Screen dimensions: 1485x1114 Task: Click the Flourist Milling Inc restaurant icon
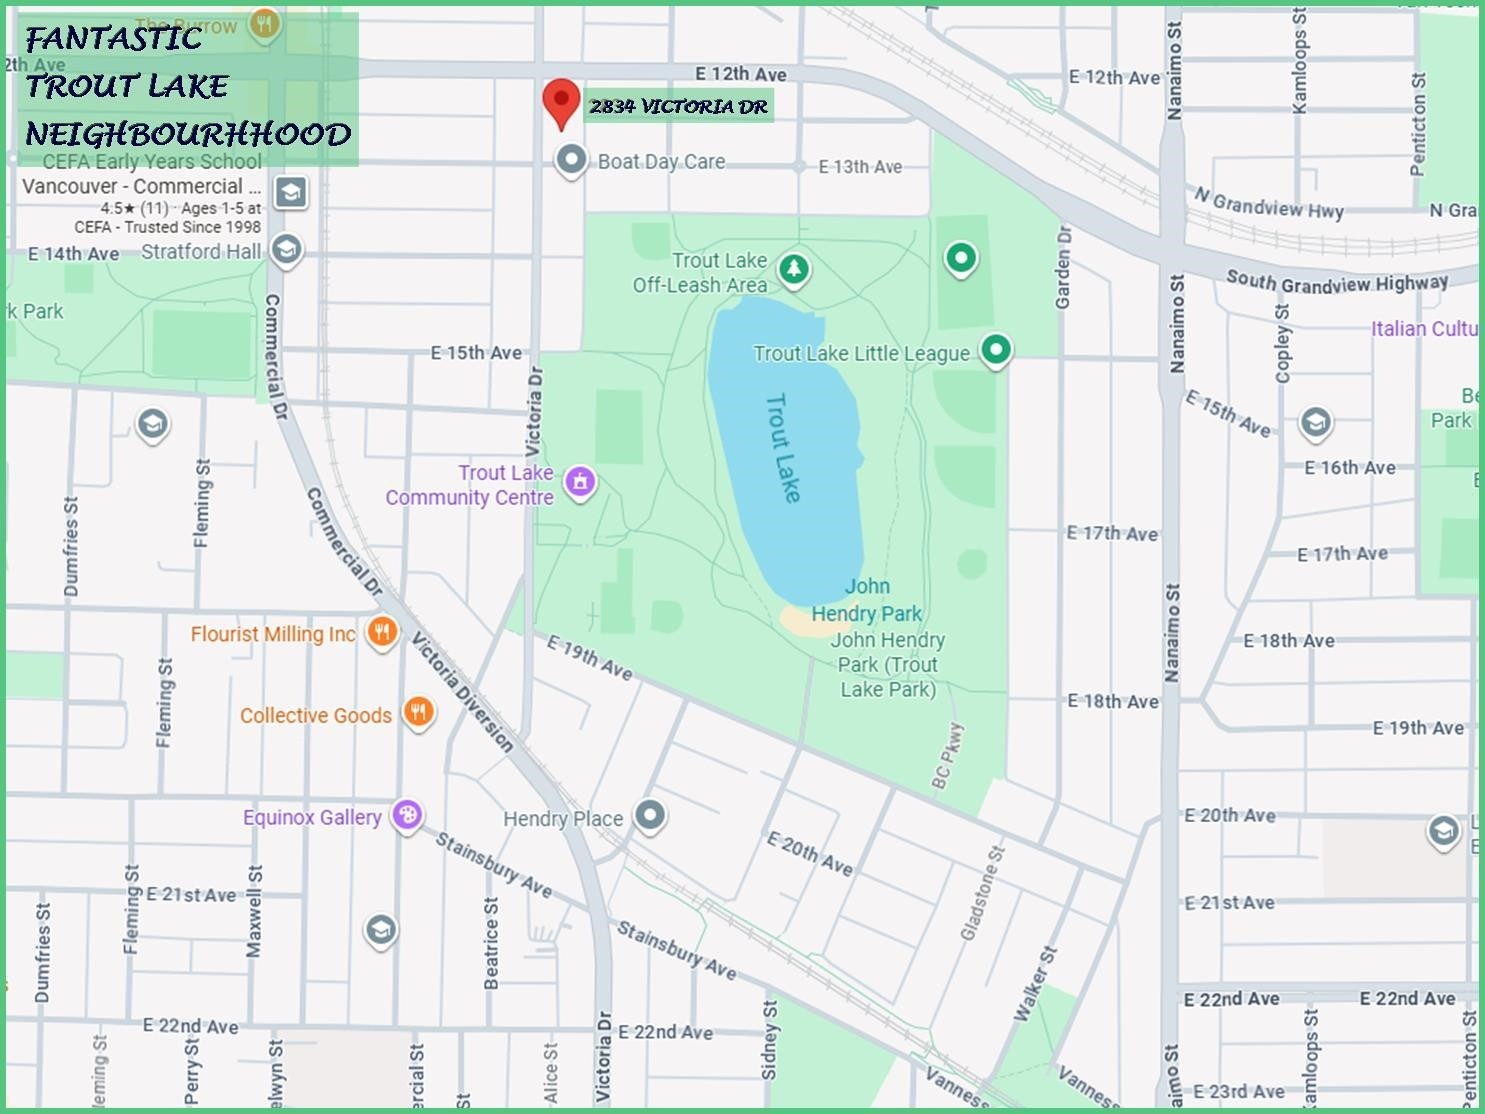pyautogui.click(x=382, y=633)
